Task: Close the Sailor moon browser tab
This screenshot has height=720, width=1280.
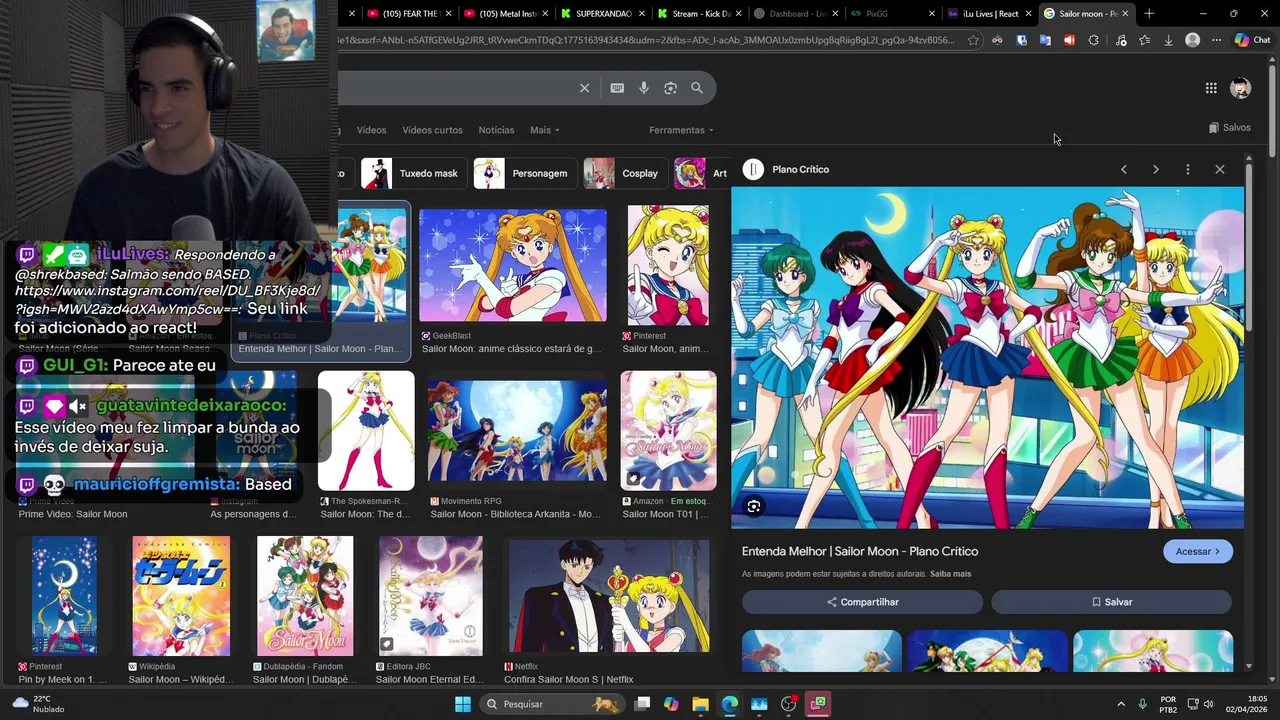Action: point(1125,14)
